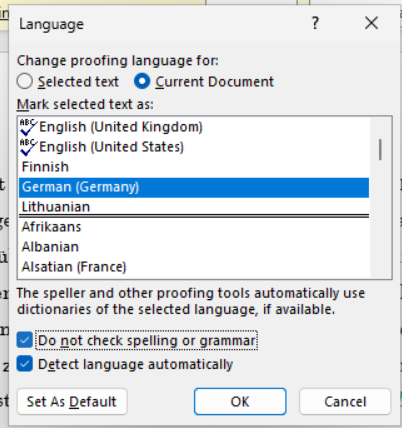The image size is (402, 428).
Task: Select Lithuanian in the language list
Action: click(x=194, y=207)
